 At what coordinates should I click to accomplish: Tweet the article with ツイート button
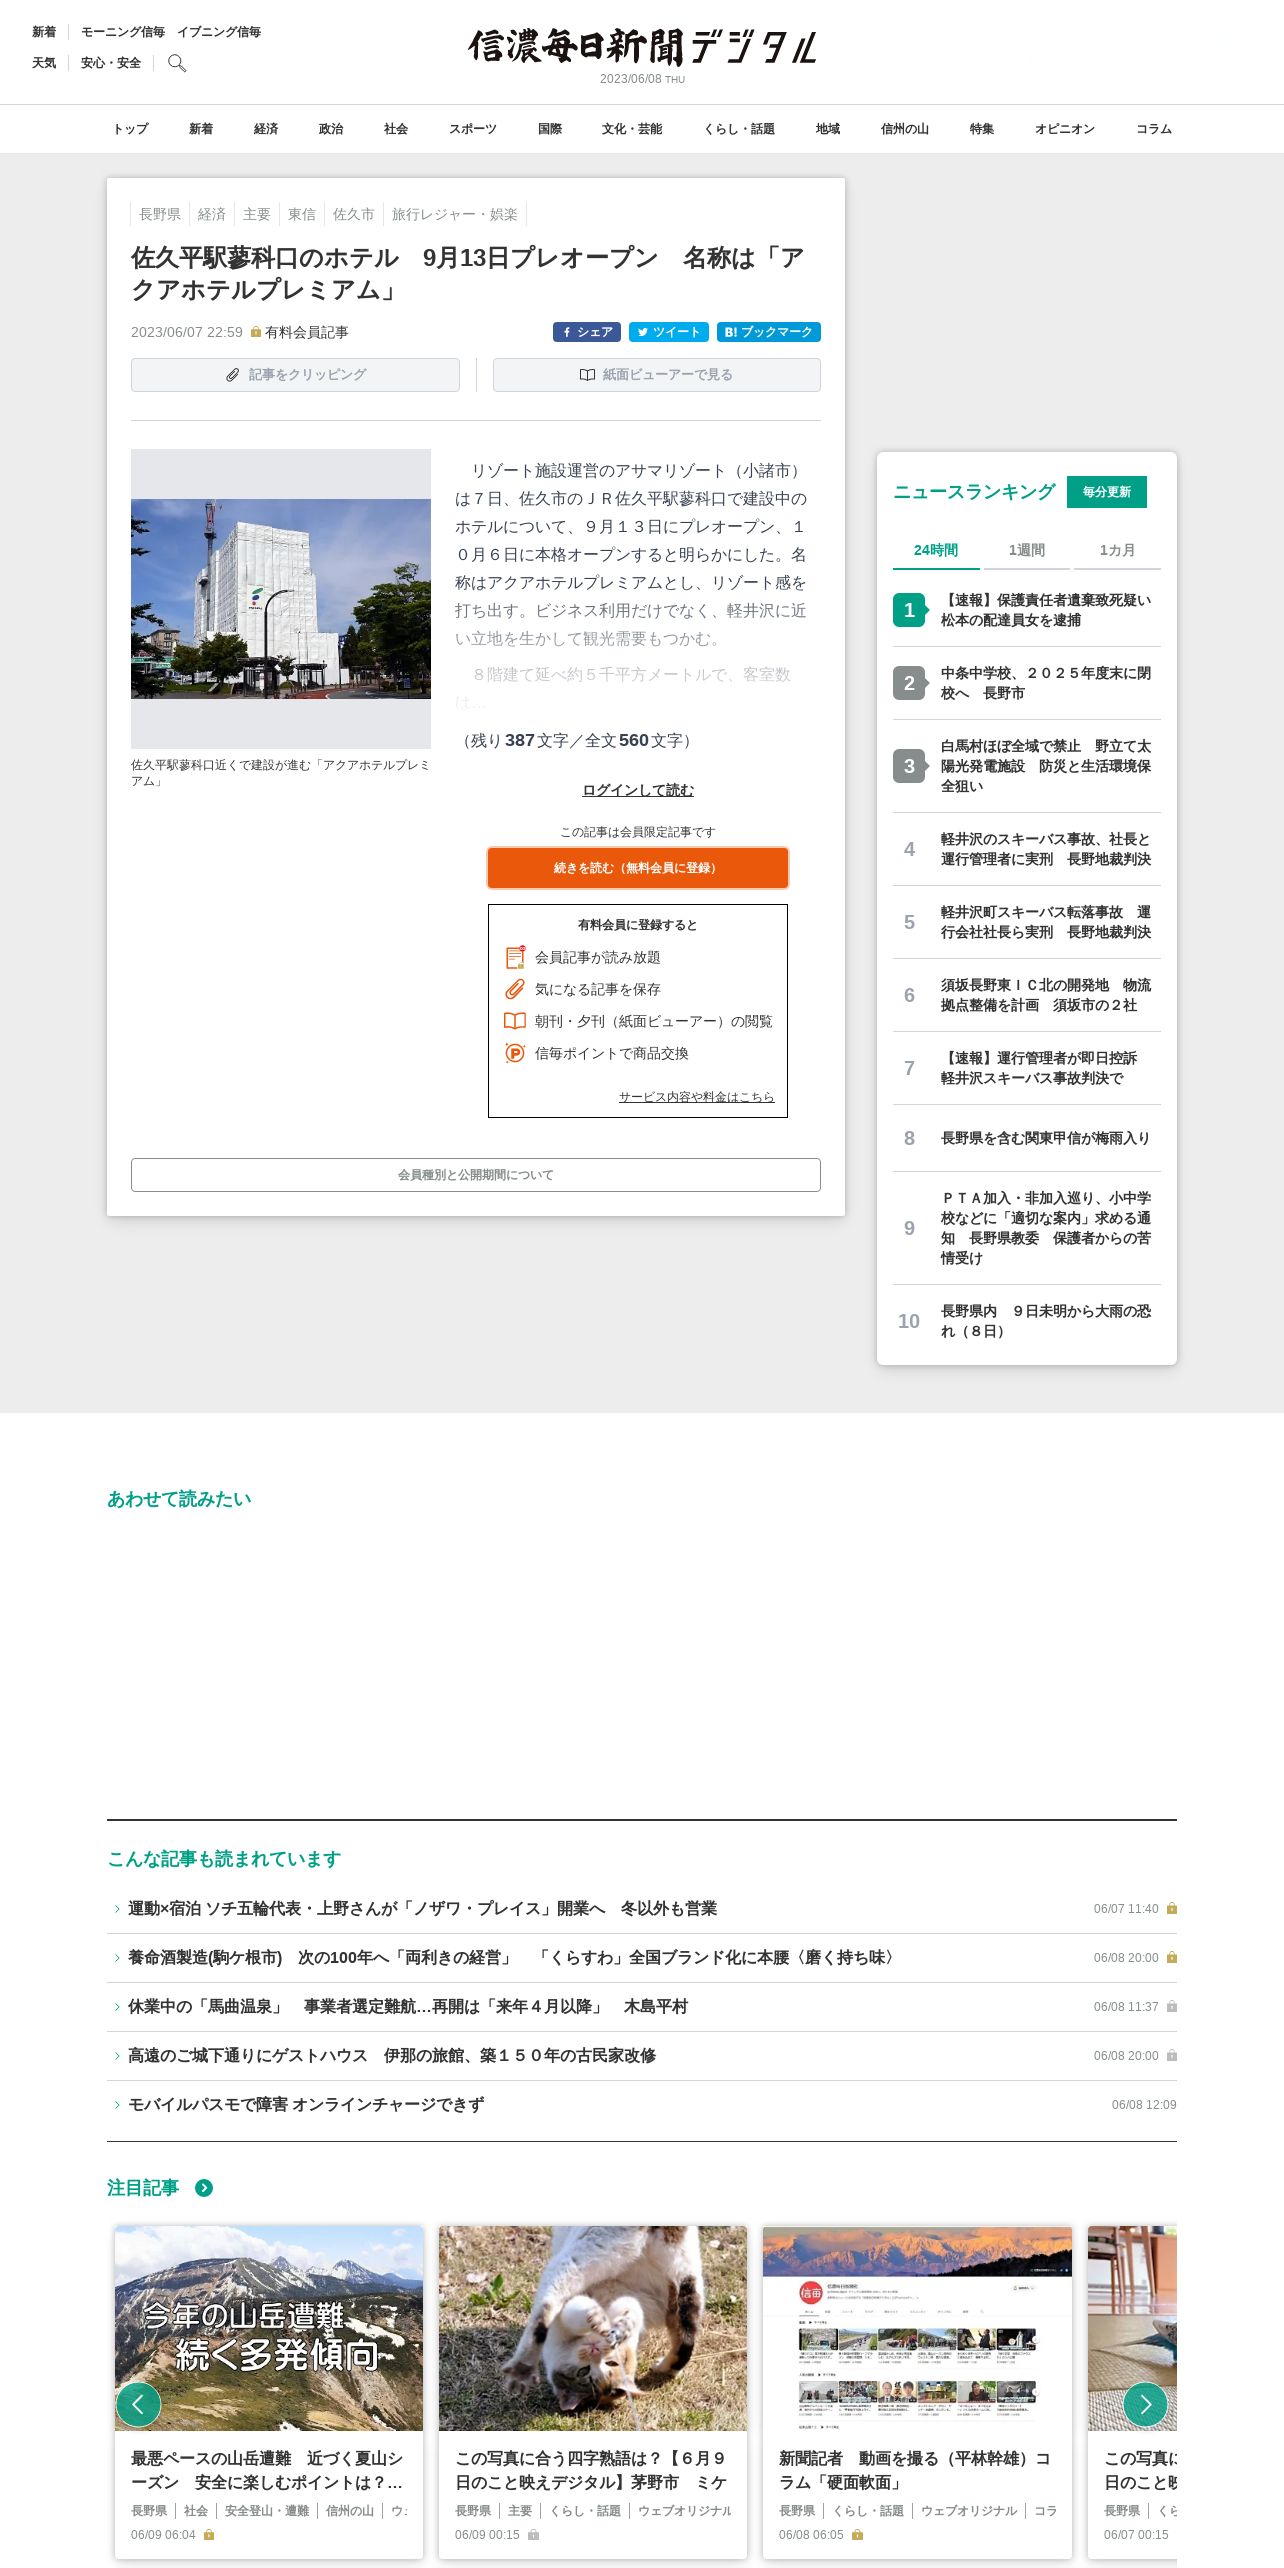(669, 332)
